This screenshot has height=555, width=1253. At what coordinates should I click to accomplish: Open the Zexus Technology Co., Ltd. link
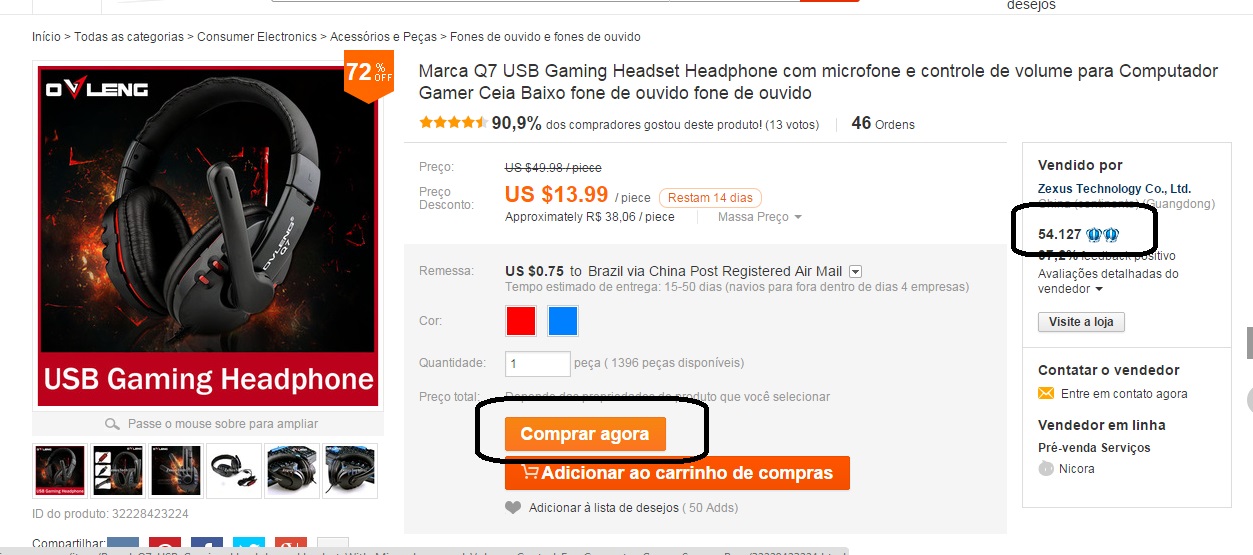coord(1114,189)
